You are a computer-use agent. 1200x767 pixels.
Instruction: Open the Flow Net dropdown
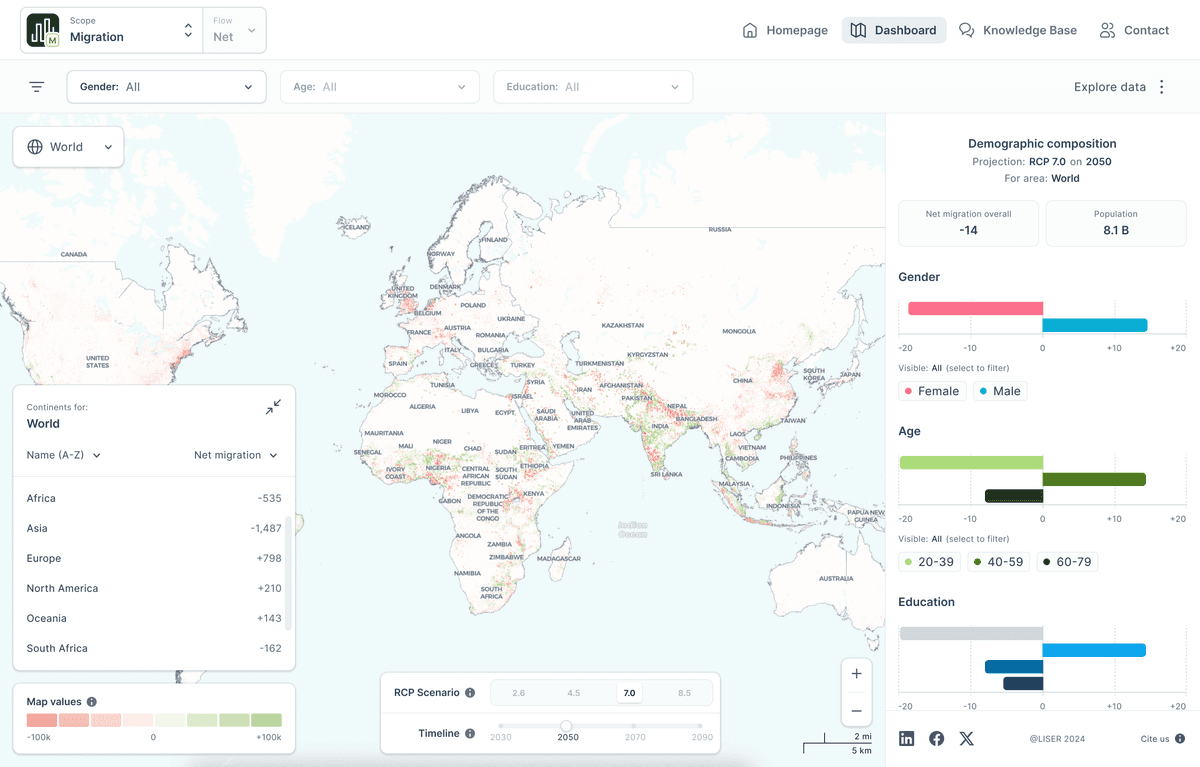234,30
